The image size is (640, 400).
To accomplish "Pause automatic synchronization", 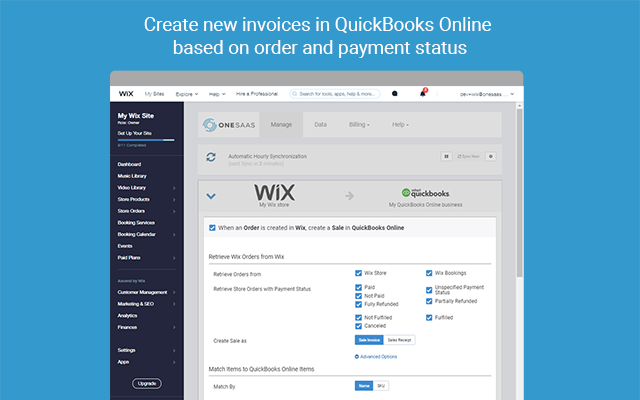I will coord(447,156).
